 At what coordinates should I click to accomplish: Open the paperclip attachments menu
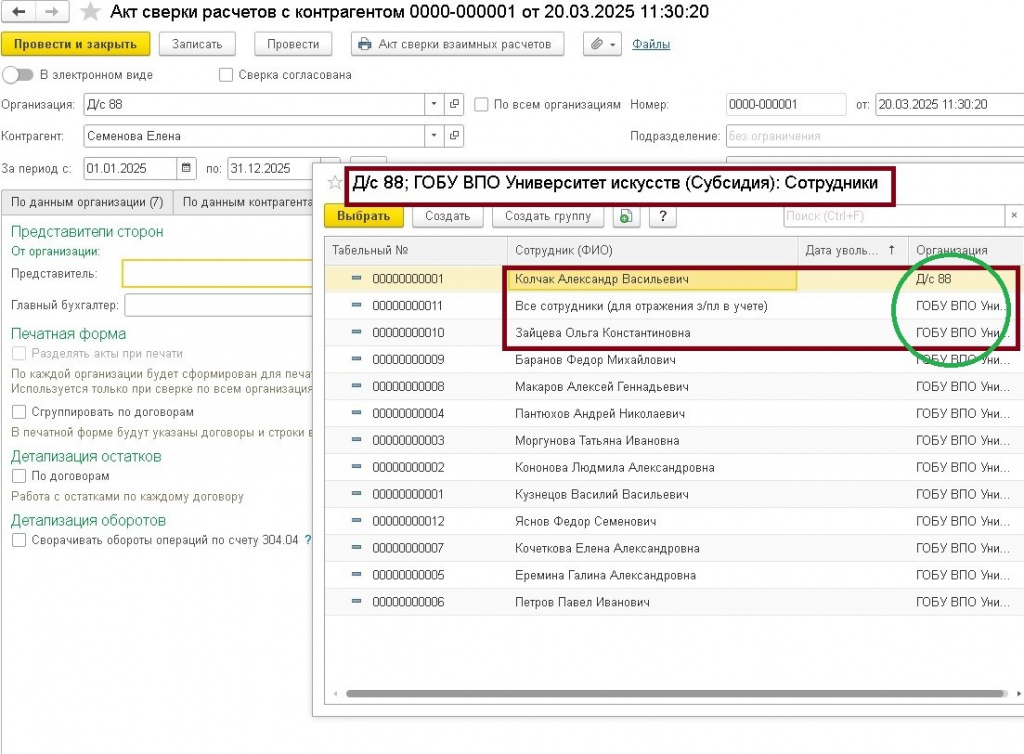(x=602, y=44)
